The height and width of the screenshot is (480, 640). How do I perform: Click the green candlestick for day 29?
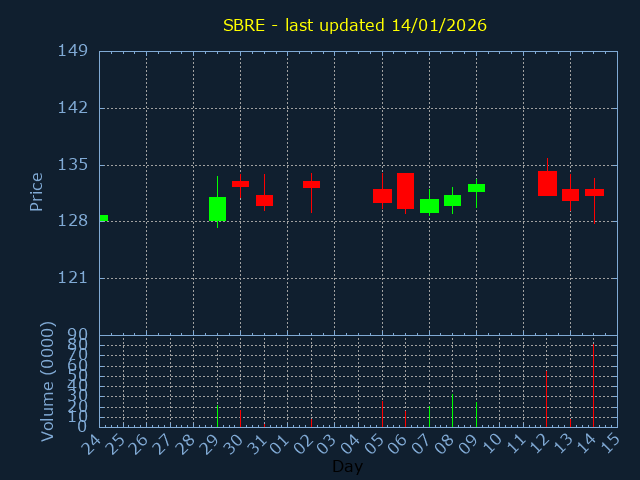pos(217,209)
